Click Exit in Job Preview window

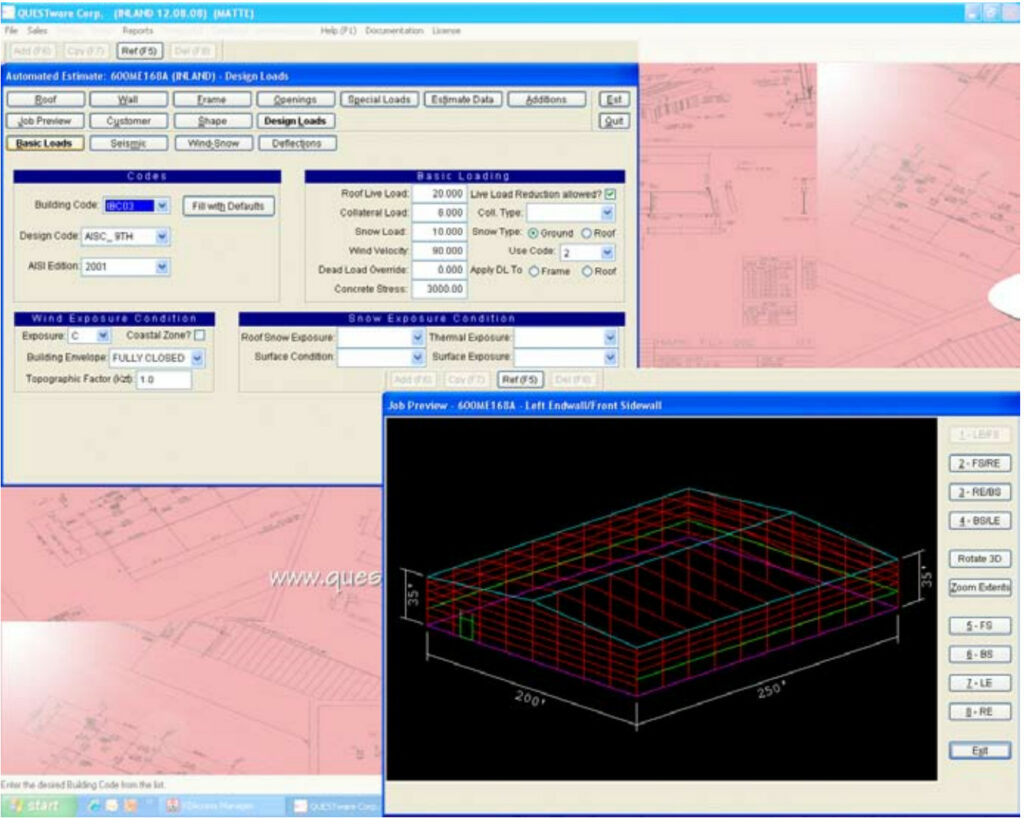coord(980,751)
